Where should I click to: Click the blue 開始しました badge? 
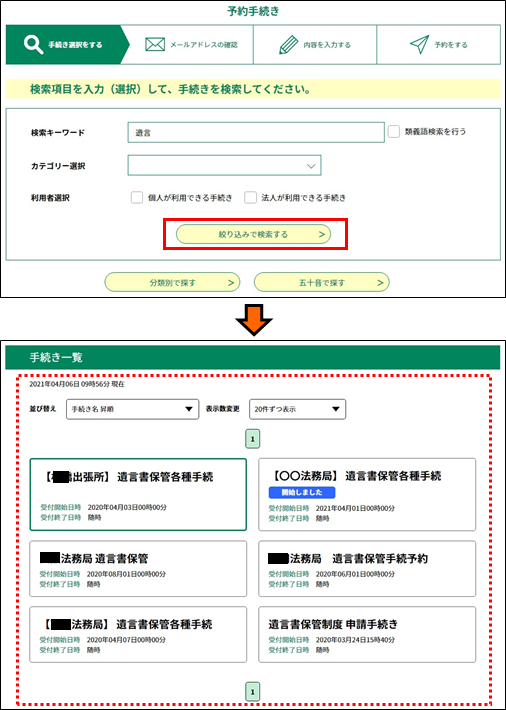302,493
